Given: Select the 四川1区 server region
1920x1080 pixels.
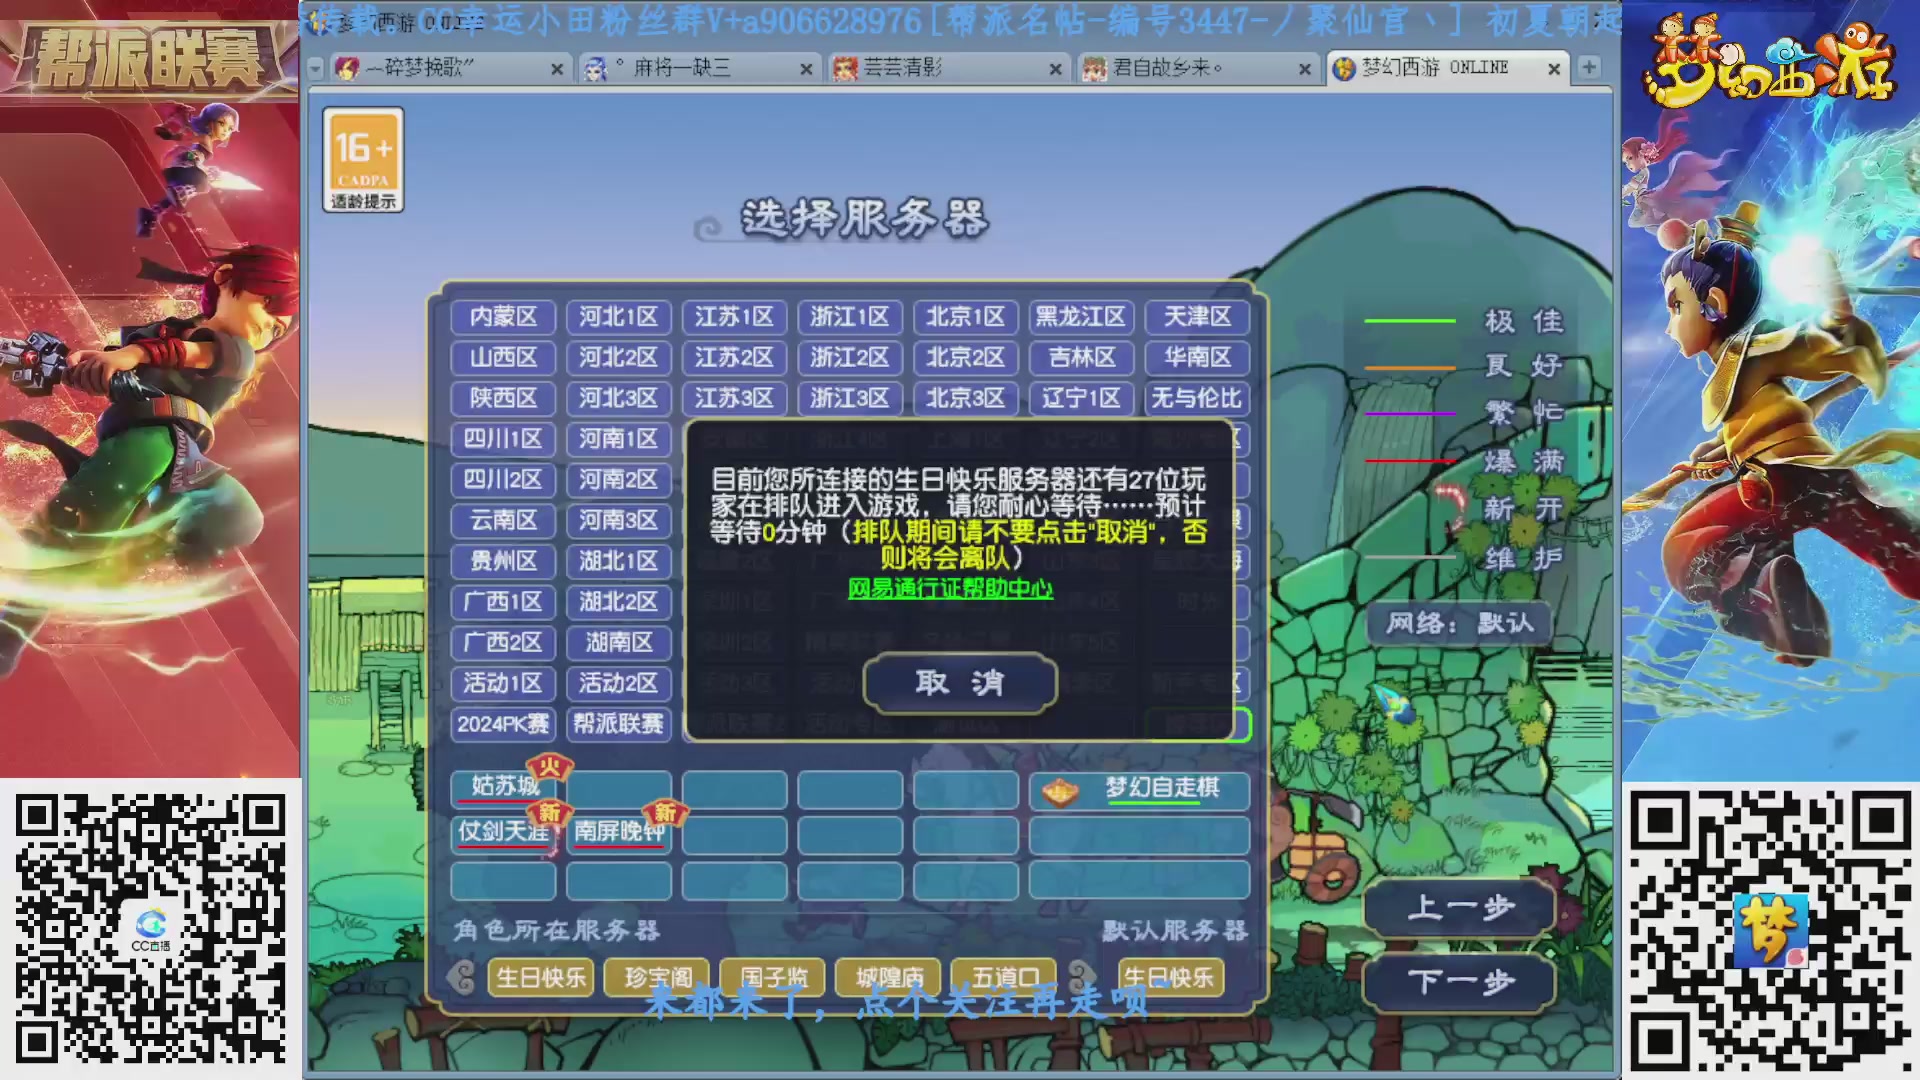Looking at the screenshot, I should (503, 439).
